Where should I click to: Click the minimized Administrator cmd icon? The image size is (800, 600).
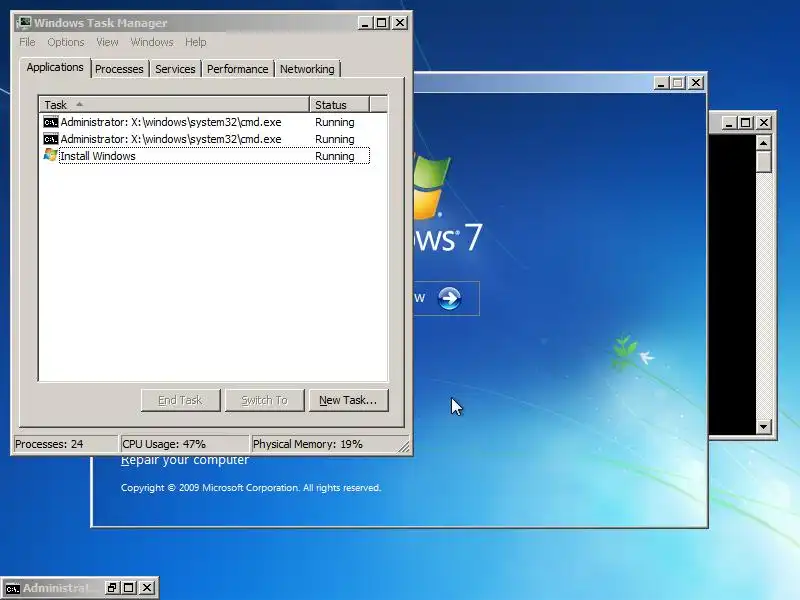12,588
